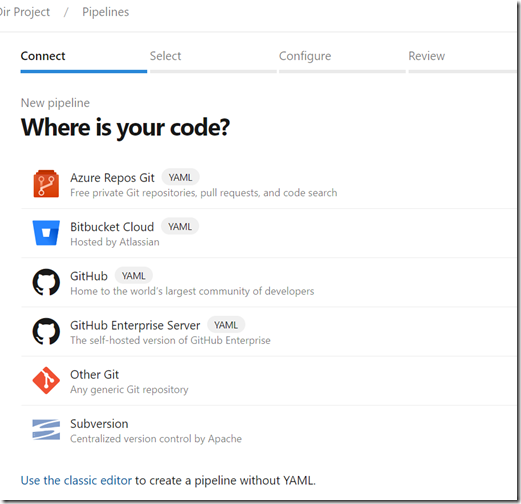Viewport: 521px width, 504px height.
Task: Click the YAML badge beside Bitbucket Cloud
Action: pyautogui.click(x=180, y=227)
